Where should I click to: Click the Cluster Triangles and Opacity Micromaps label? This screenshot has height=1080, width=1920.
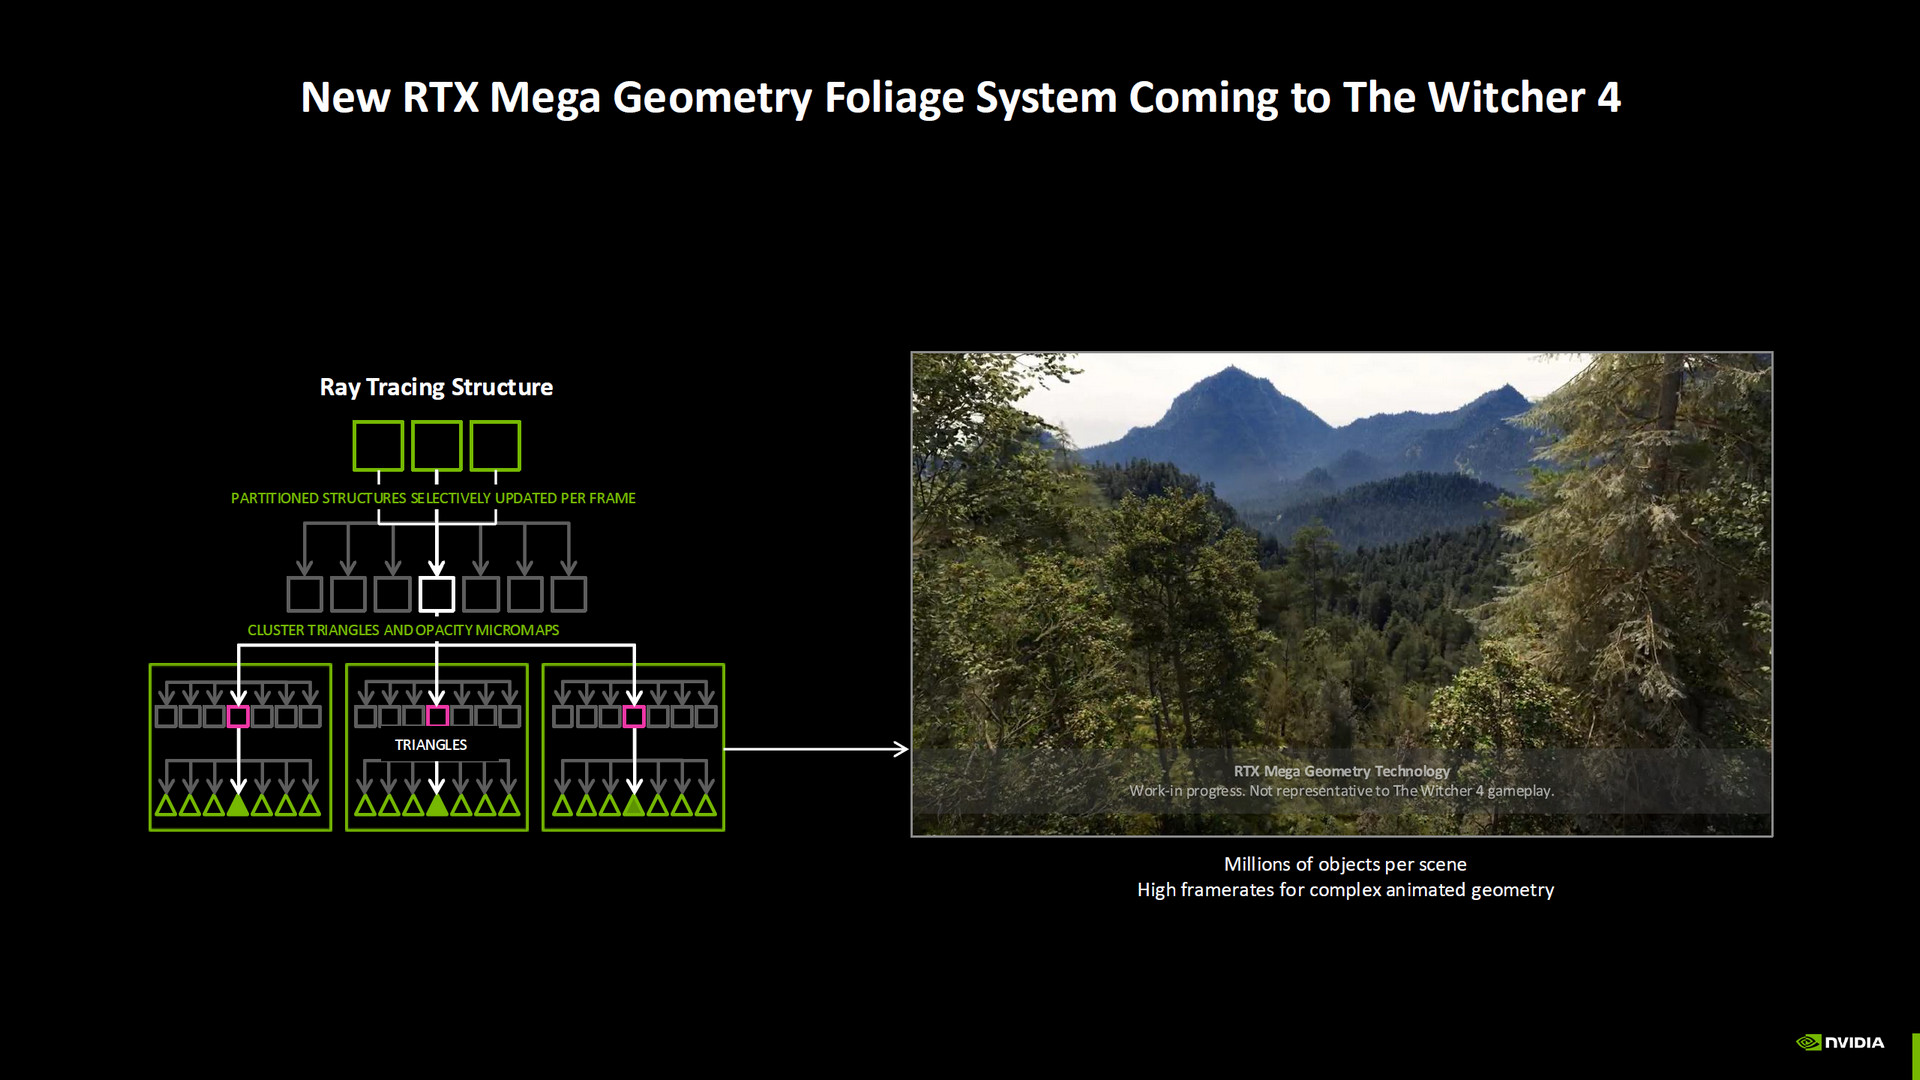pyautogui.click(x=403, y=630)
